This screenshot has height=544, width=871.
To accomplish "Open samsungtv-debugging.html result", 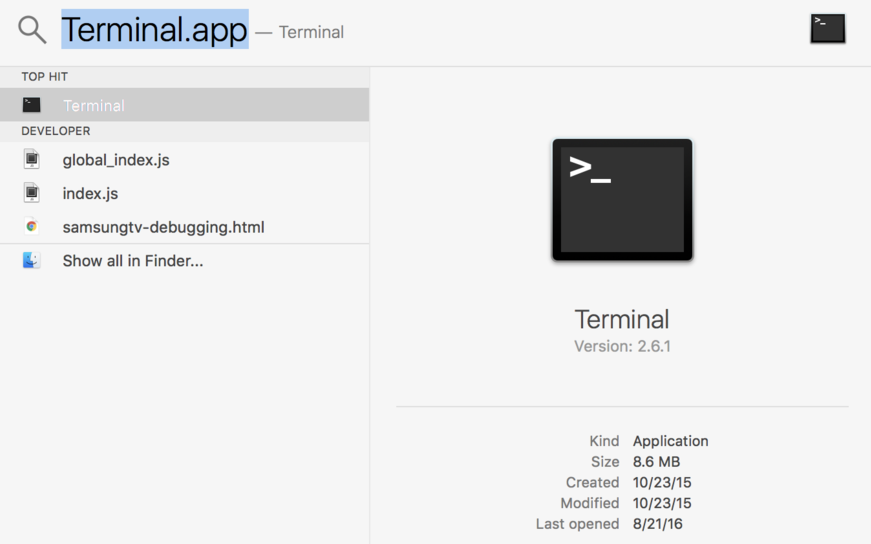I will (x=184, y=227).
